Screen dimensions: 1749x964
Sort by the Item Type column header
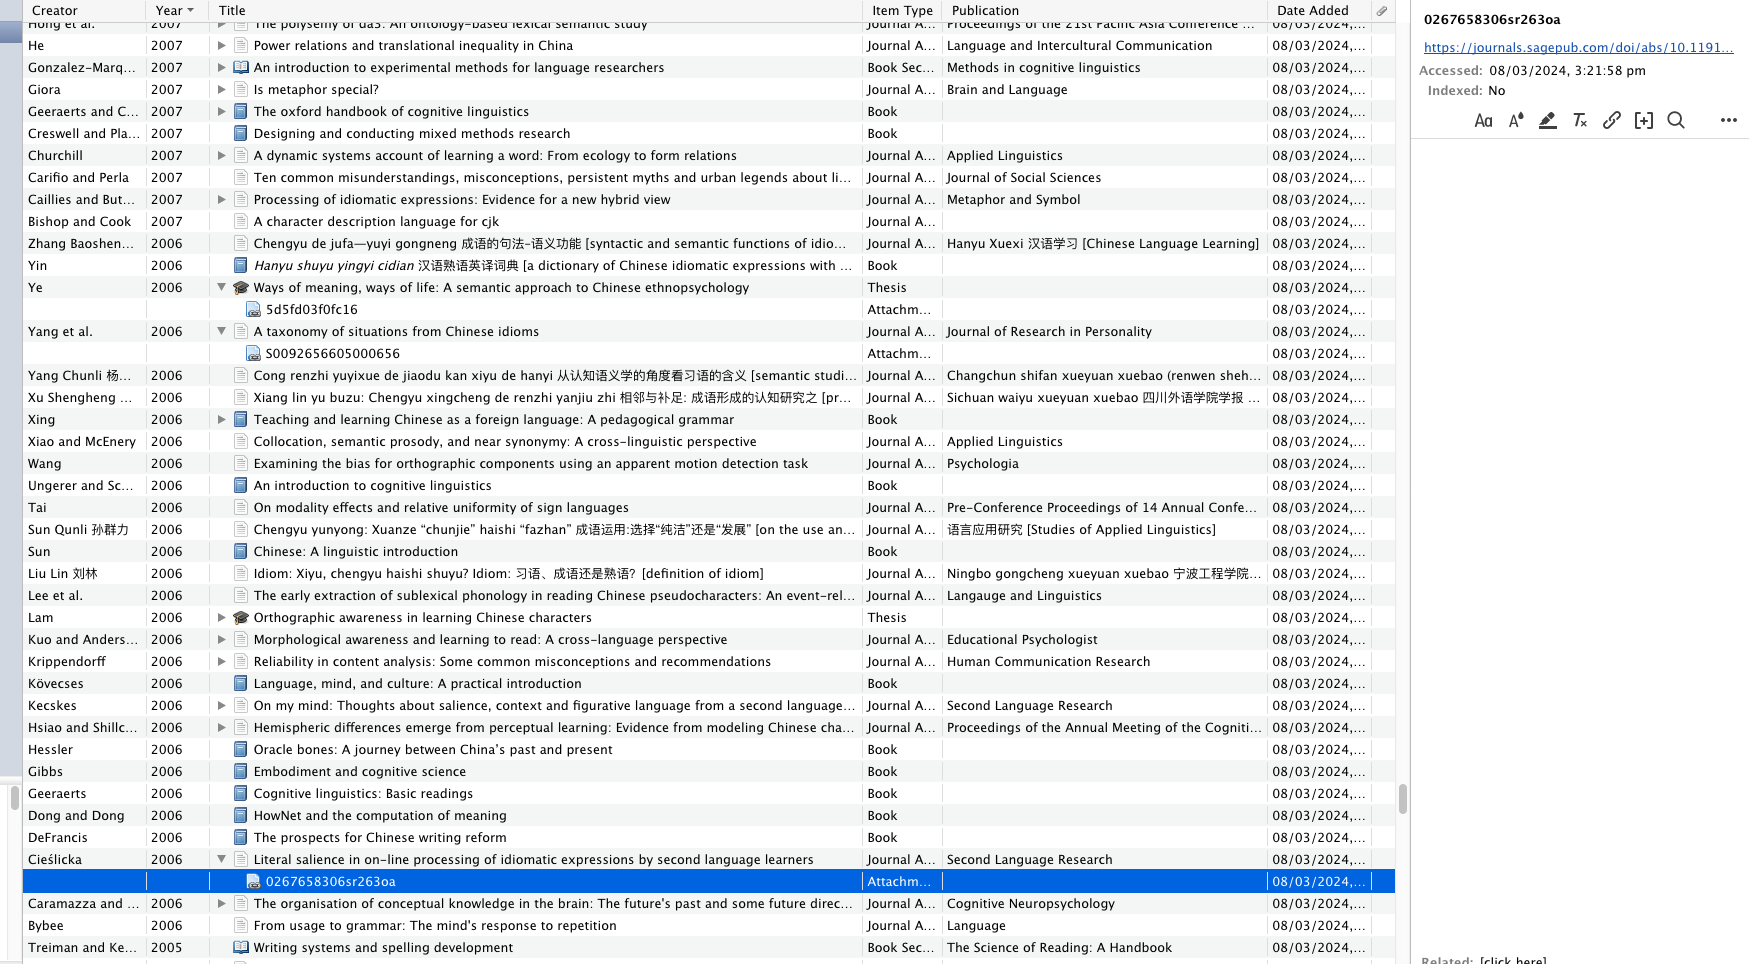coord(902,11)
